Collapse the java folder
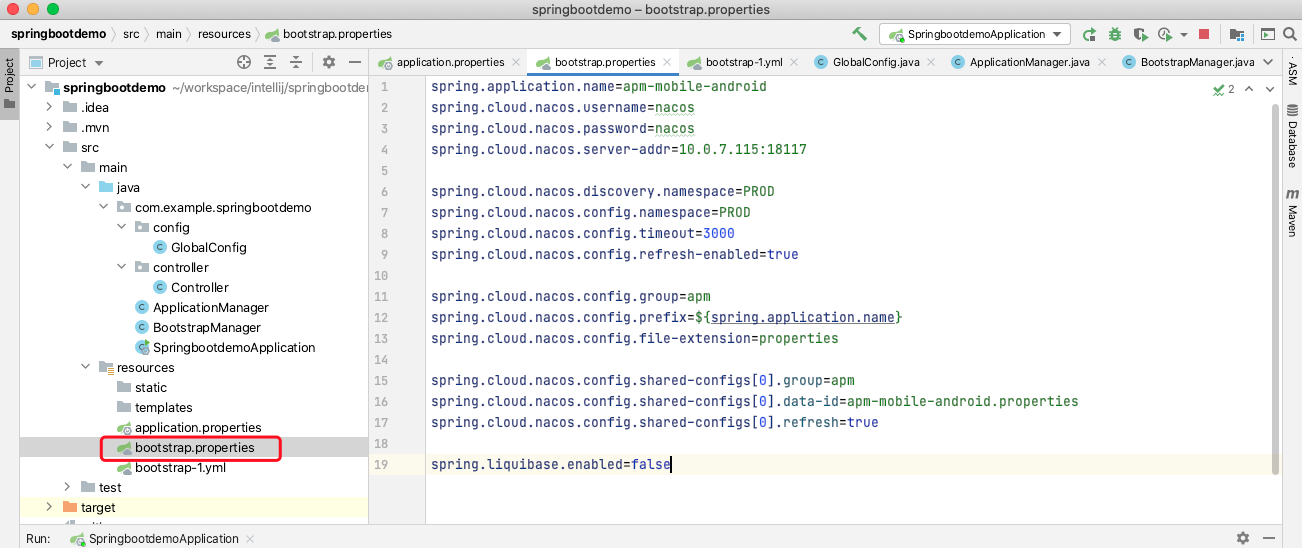 (x=85, y=187)
